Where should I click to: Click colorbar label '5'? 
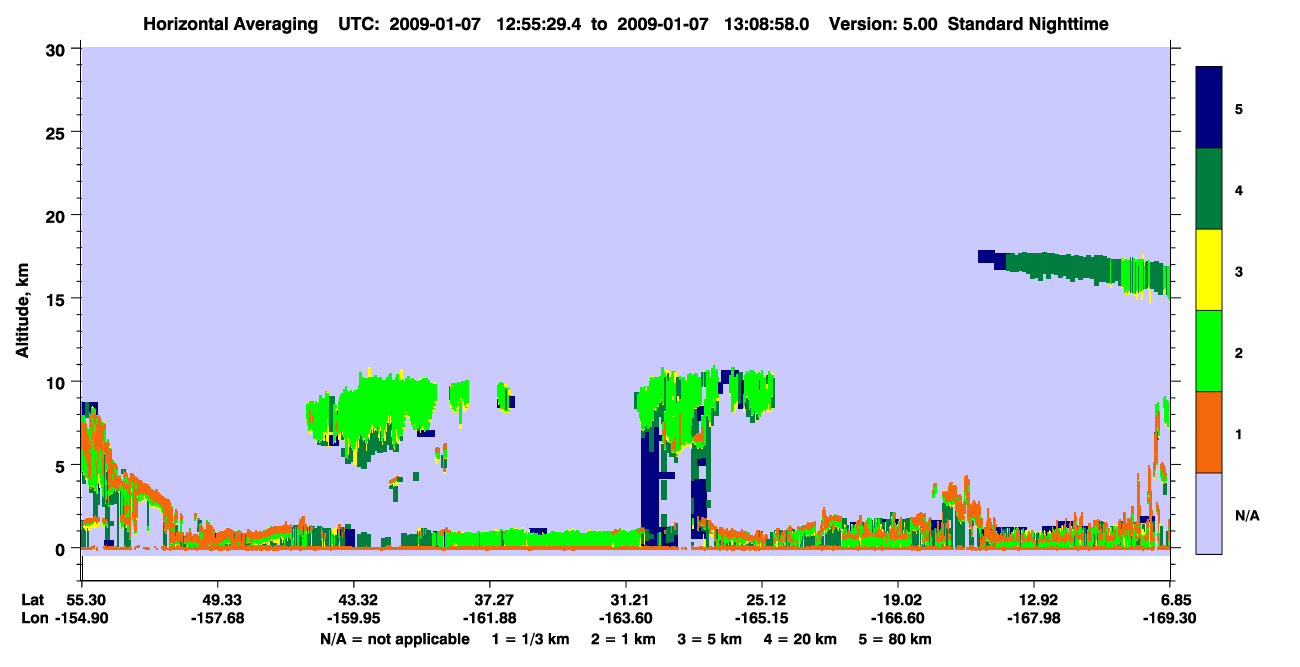click(x=1239, y=108)
